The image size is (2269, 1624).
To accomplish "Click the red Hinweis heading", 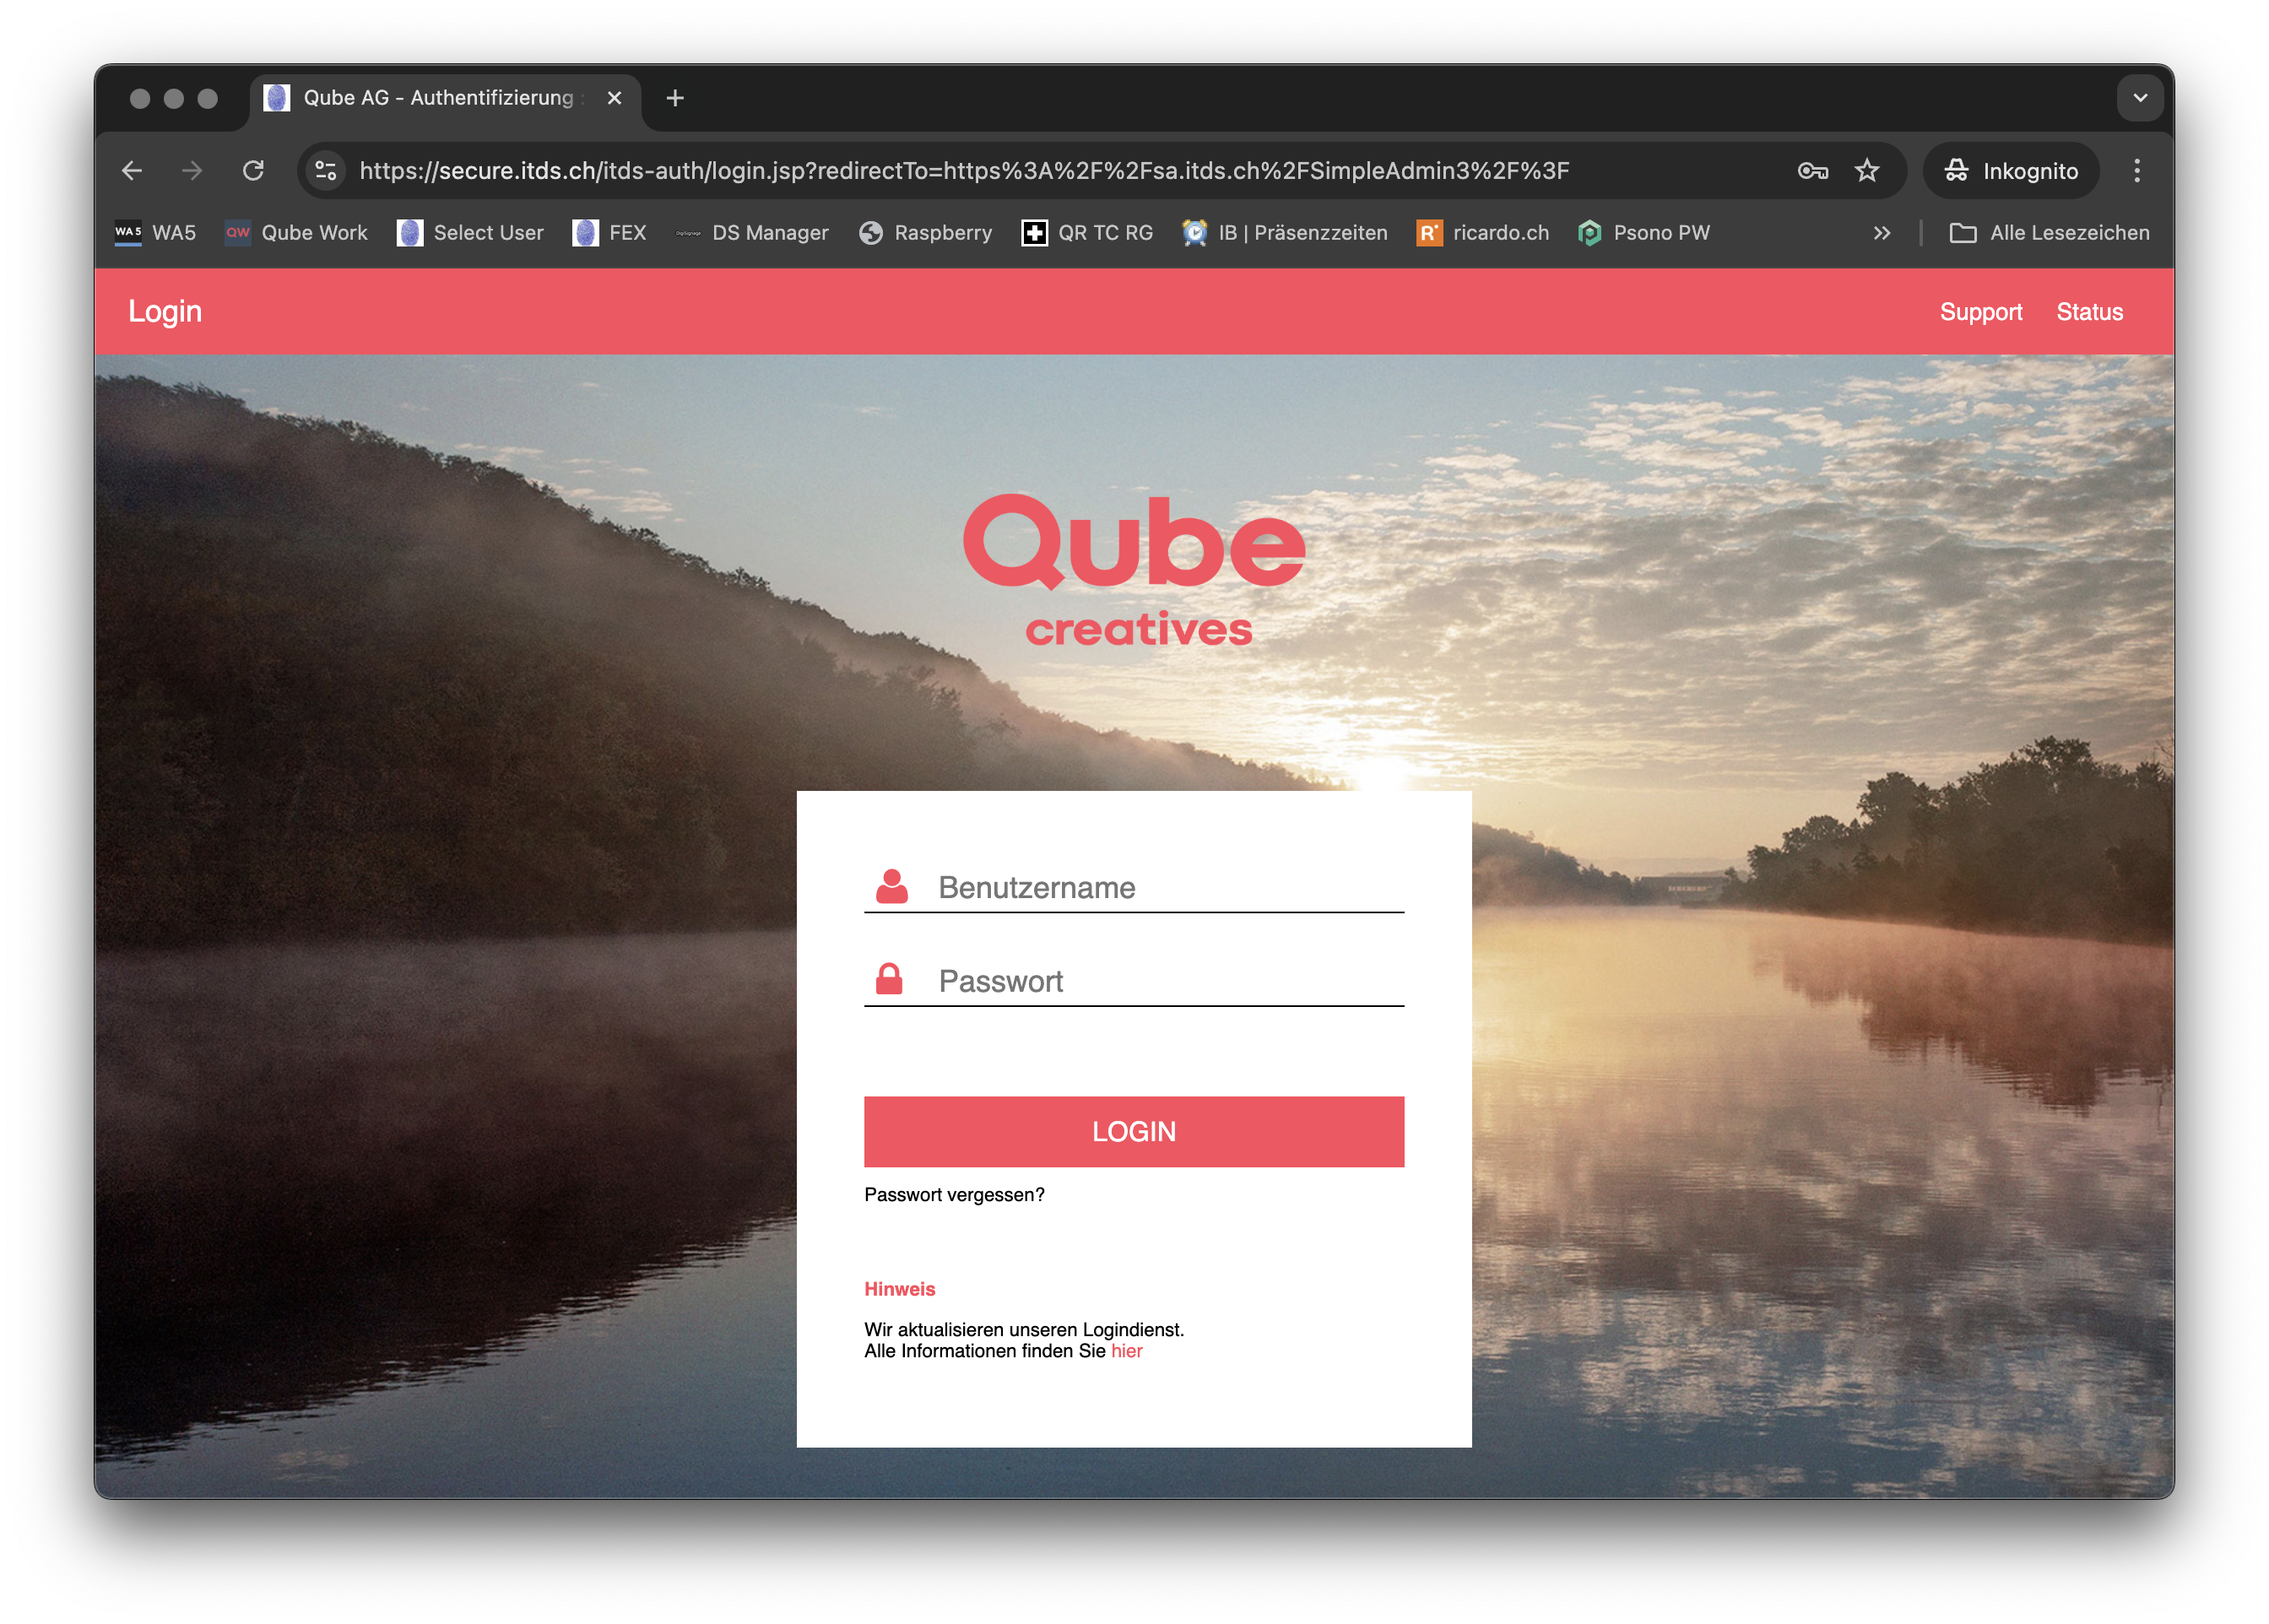I will click(x=899, y=1289).
